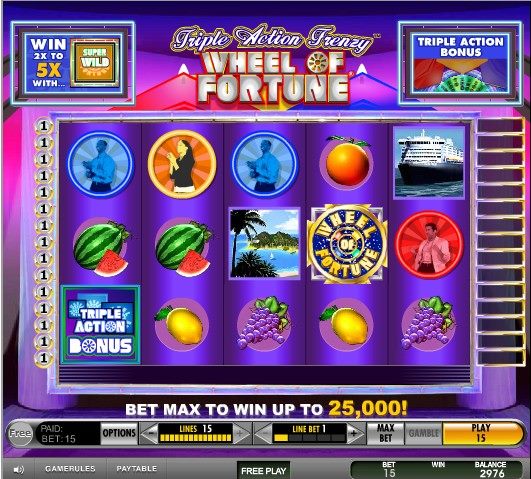The image size is (531, 479).
Task: Open the GAMERULES page
Action: (70, 468)
